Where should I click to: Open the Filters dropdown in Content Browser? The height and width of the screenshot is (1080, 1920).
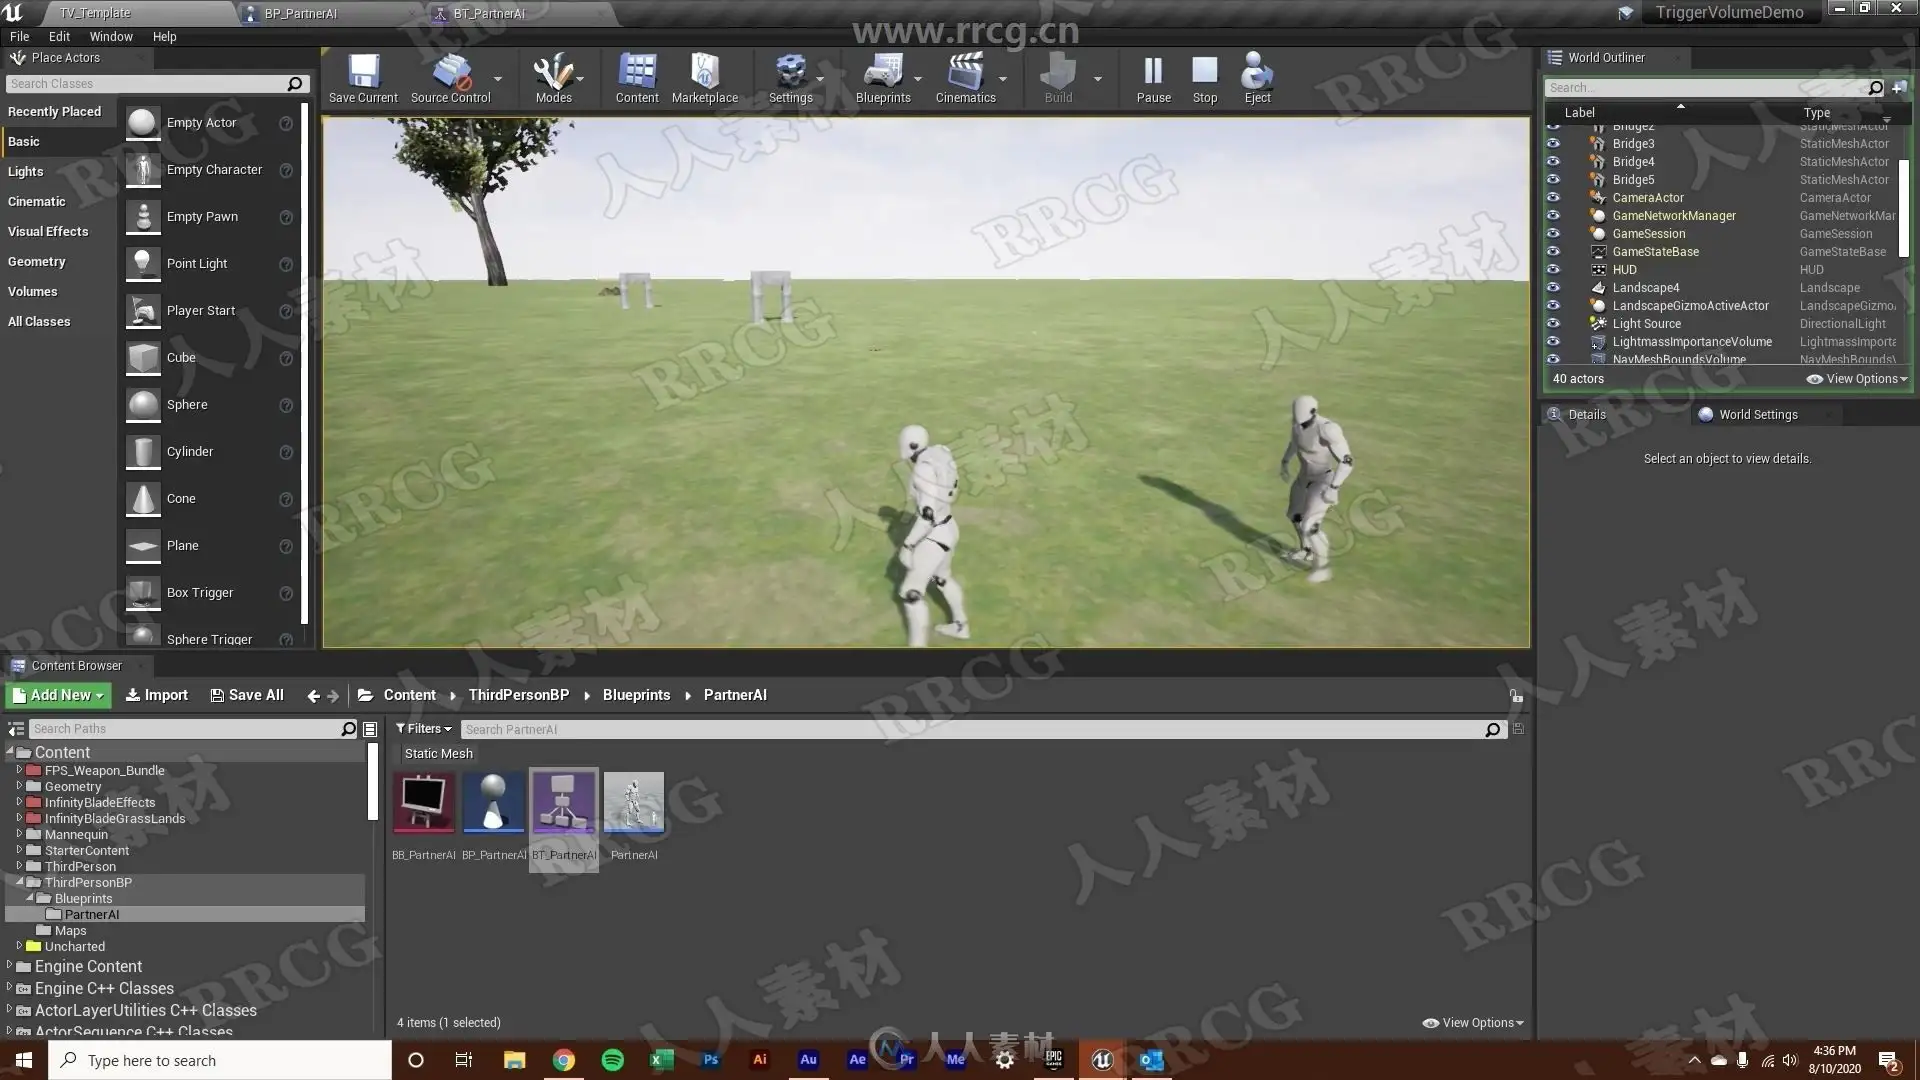(x=423, y=729)
